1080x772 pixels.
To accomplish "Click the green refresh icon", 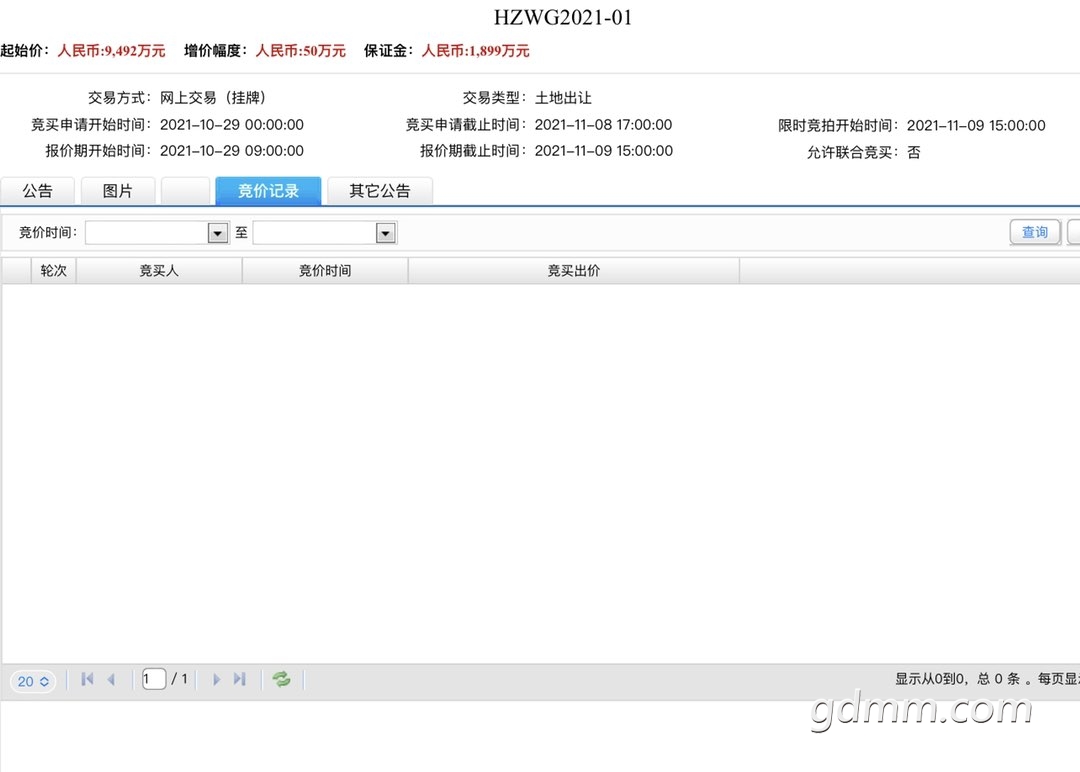I will (x=281, y=680).
